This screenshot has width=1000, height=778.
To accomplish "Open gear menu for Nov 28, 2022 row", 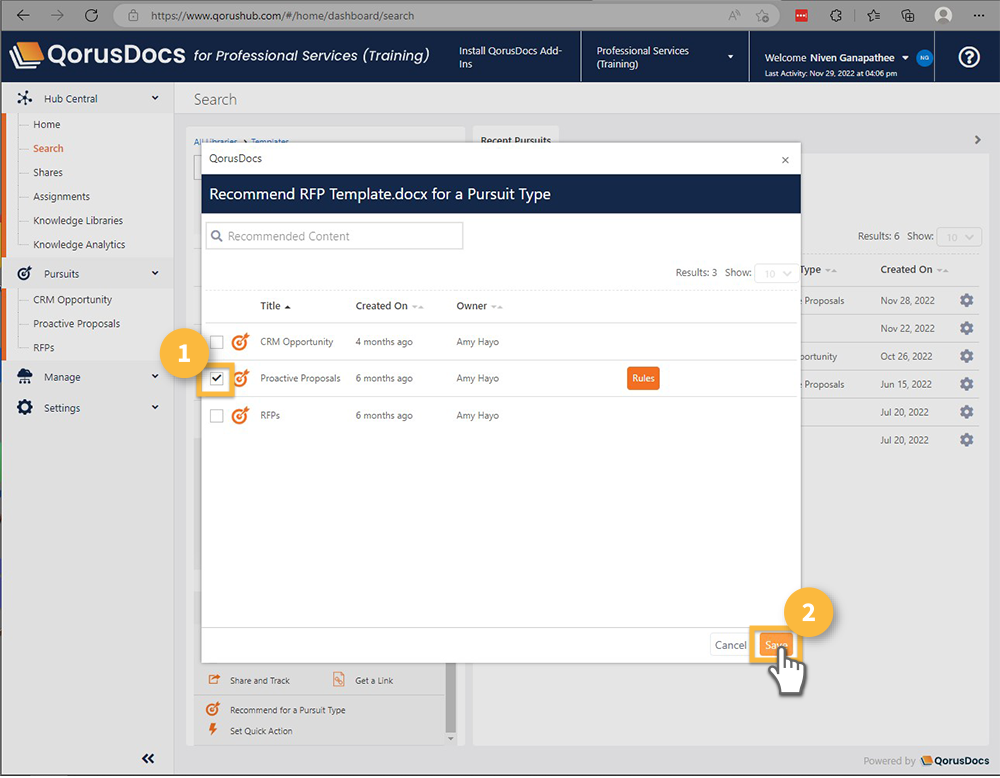I will coord(967,300).
